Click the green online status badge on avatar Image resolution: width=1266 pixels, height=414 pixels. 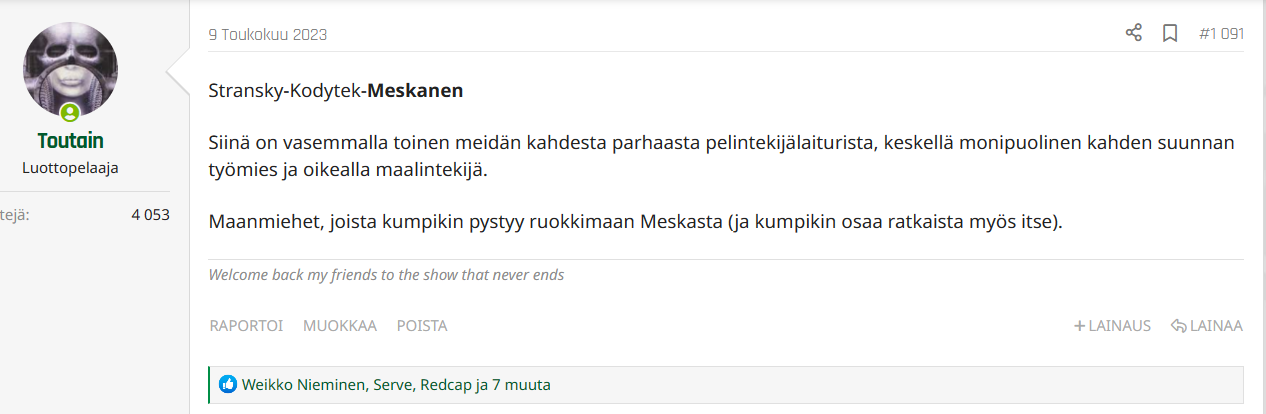(70, 112)
